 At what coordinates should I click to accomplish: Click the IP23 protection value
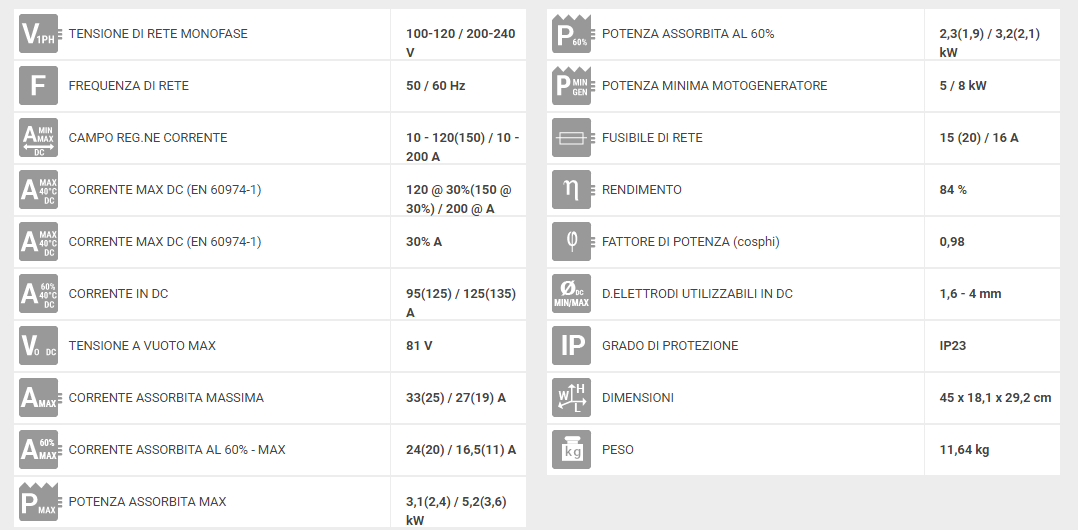(953, 346)
